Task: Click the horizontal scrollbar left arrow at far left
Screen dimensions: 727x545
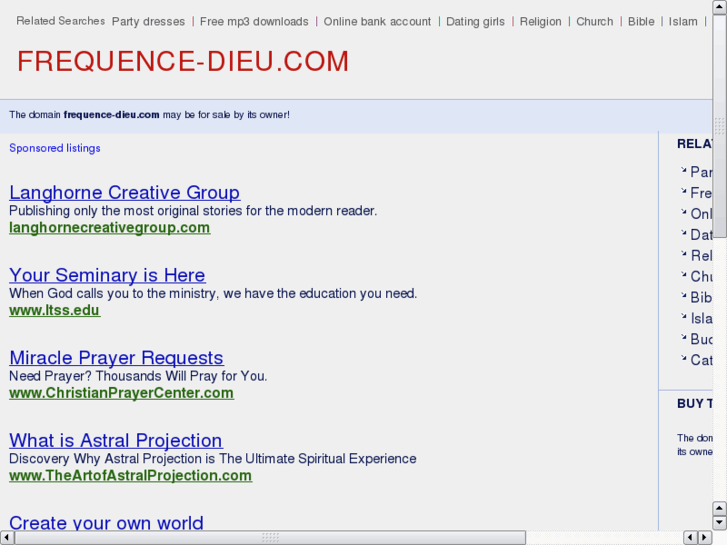Action: click(6, 538)
